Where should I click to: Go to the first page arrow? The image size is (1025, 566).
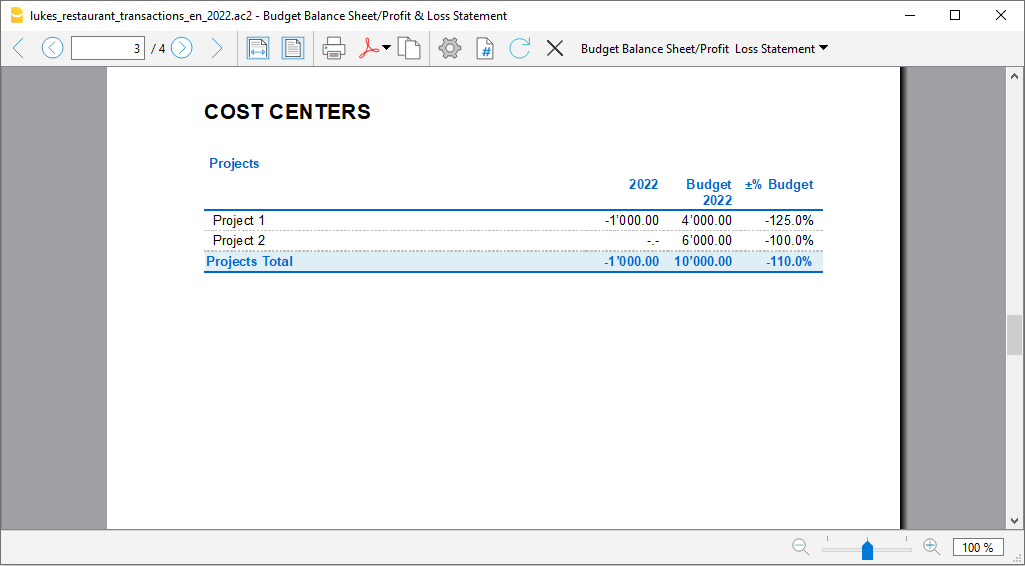tap(18, 48)
